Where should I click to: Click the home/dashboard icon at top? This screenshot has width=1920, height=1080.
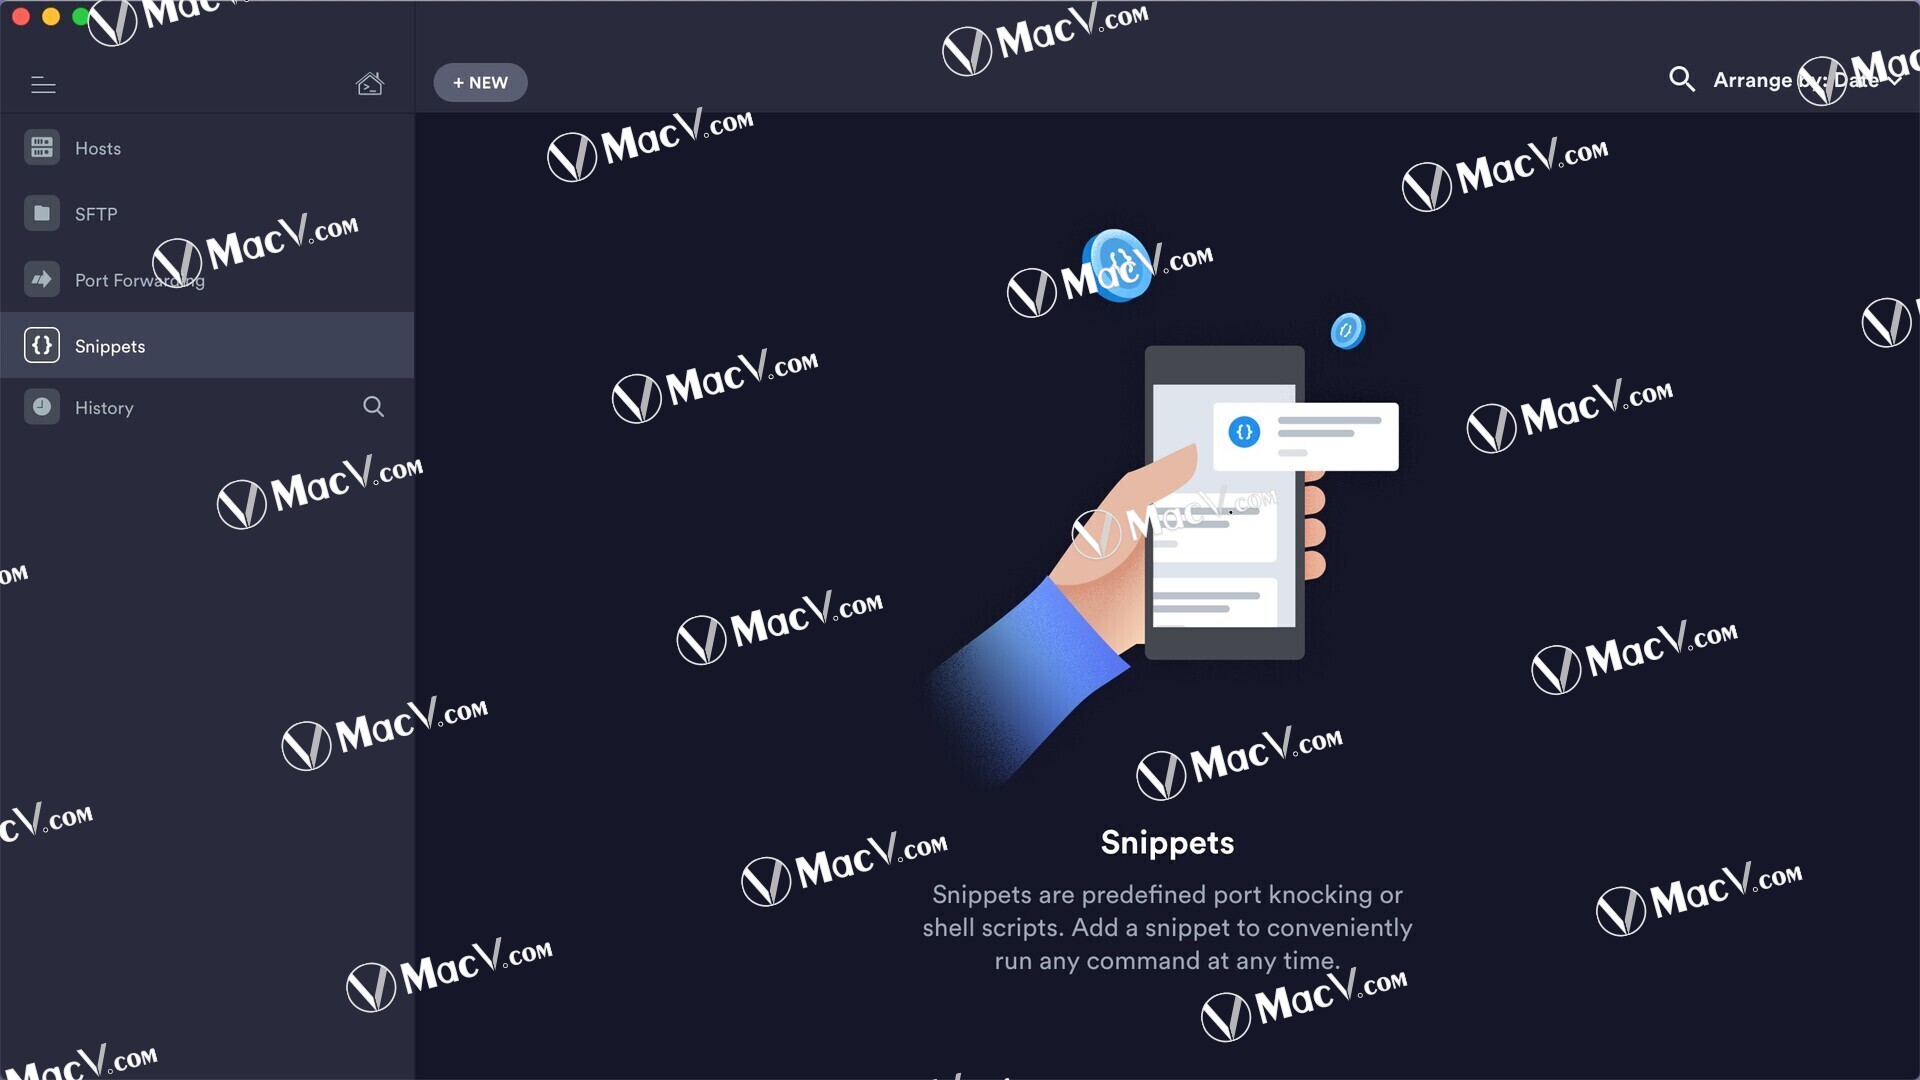(x=369, y=82)
